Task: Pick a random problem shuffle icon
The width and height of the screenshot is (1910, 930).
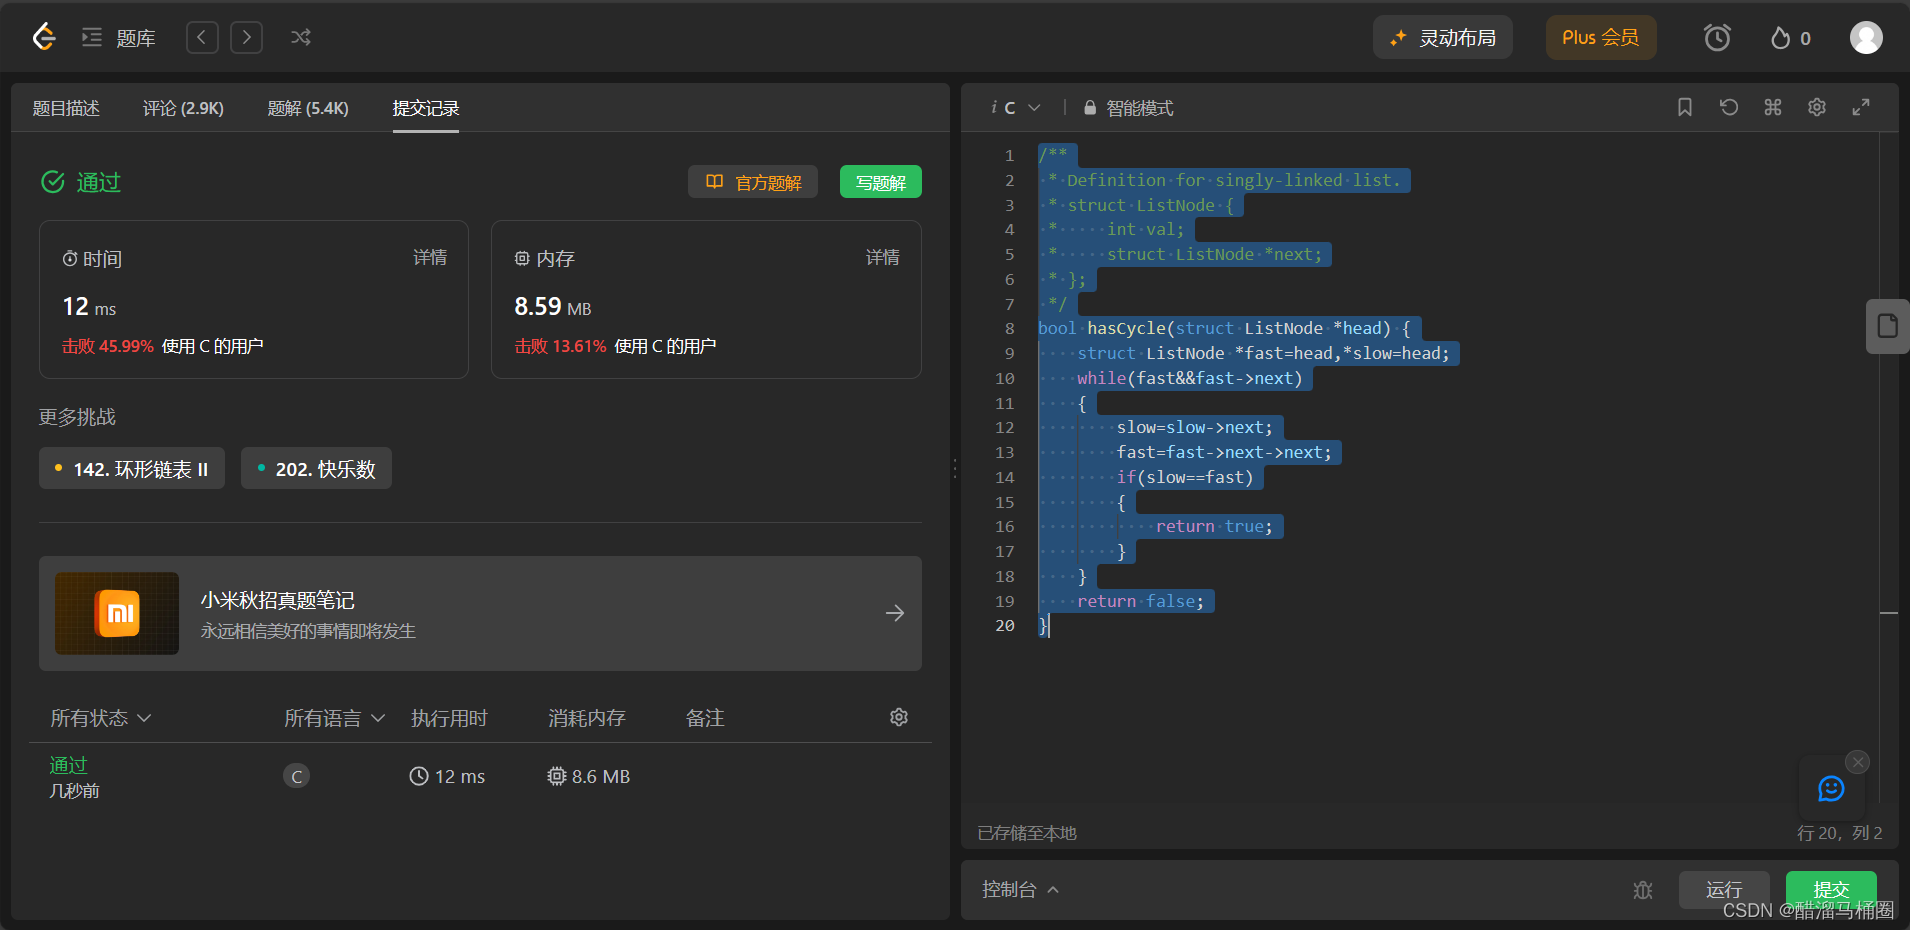Action: (x=300, y=38)
